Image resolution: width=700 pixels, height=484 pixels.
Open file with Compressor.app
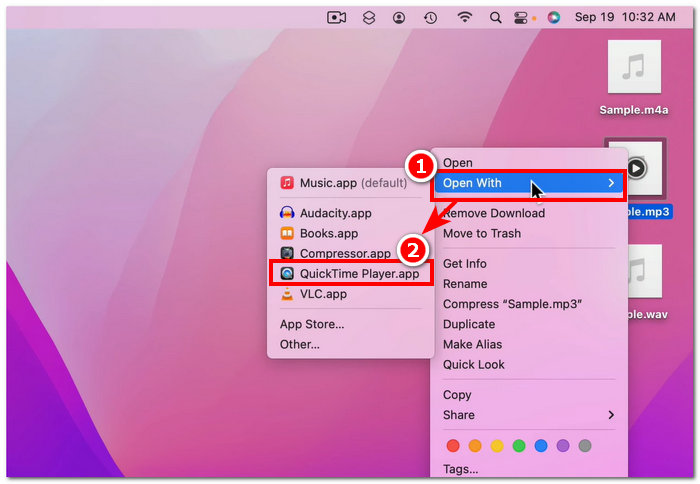[344, 254]
